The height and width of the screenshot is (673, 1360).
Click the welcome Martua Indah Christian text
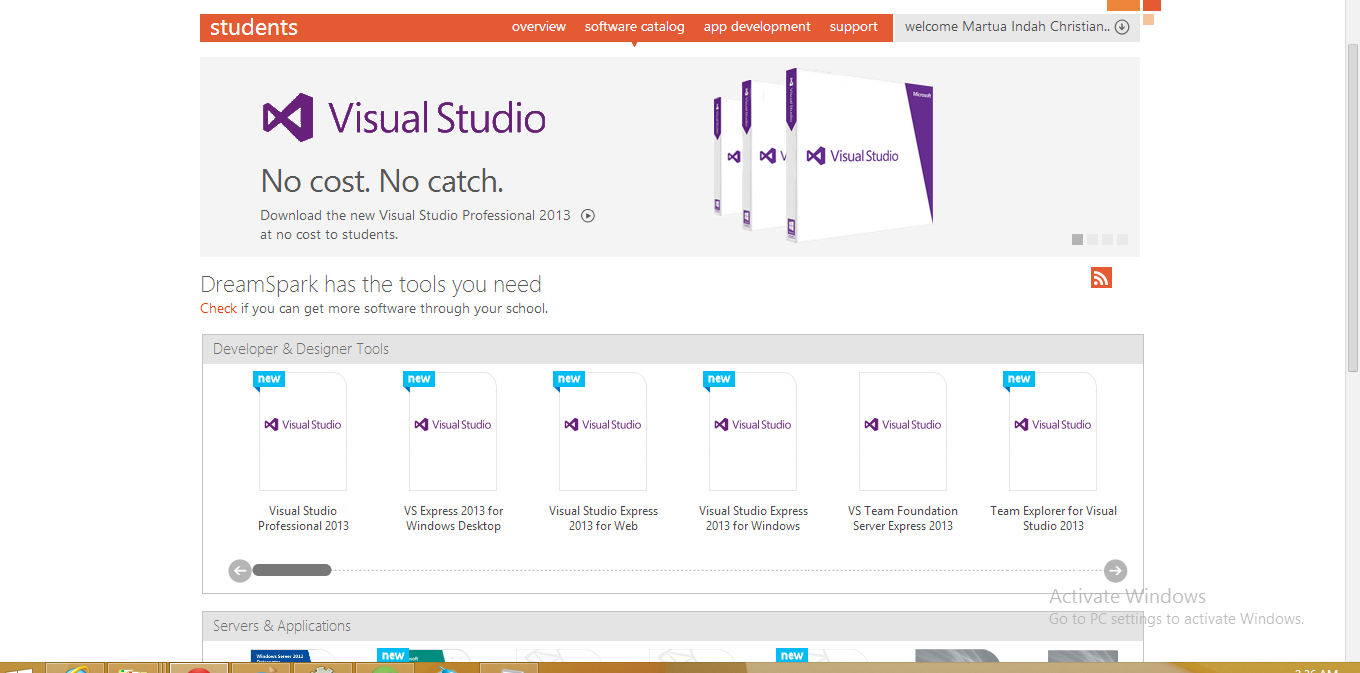point(1007,27)
